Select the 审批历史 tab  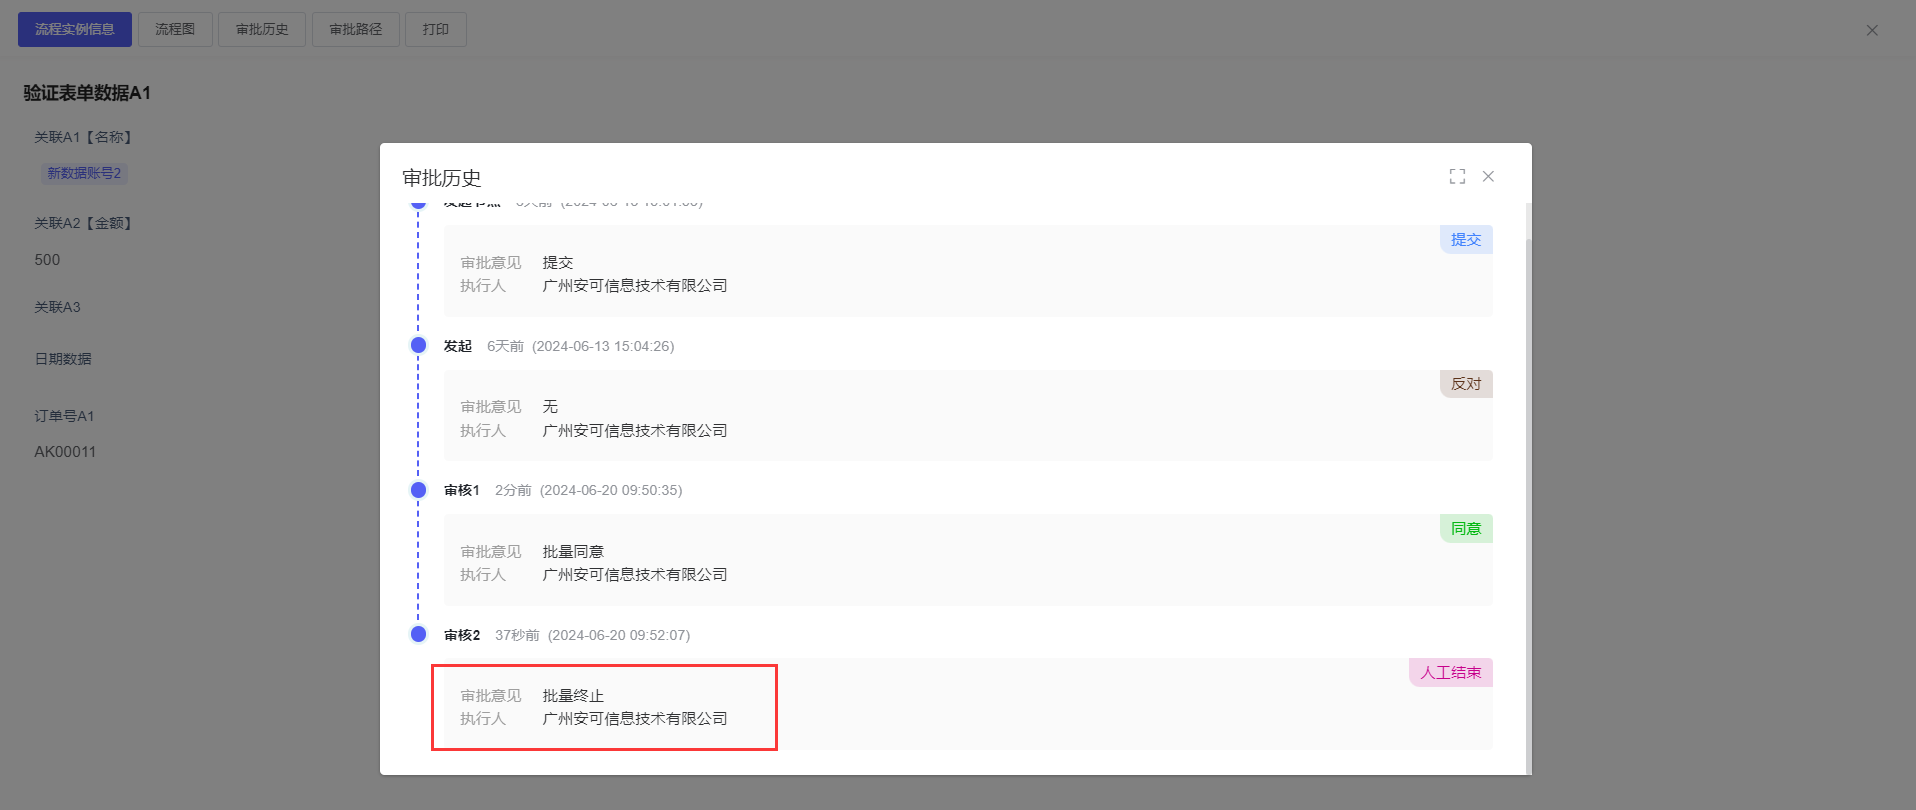262,29
